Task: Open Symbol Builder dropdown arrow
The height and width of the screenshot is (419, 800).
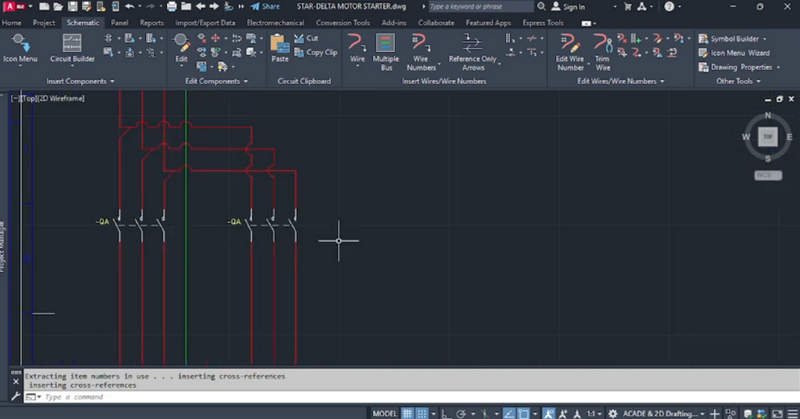Action: coord(764,39)
